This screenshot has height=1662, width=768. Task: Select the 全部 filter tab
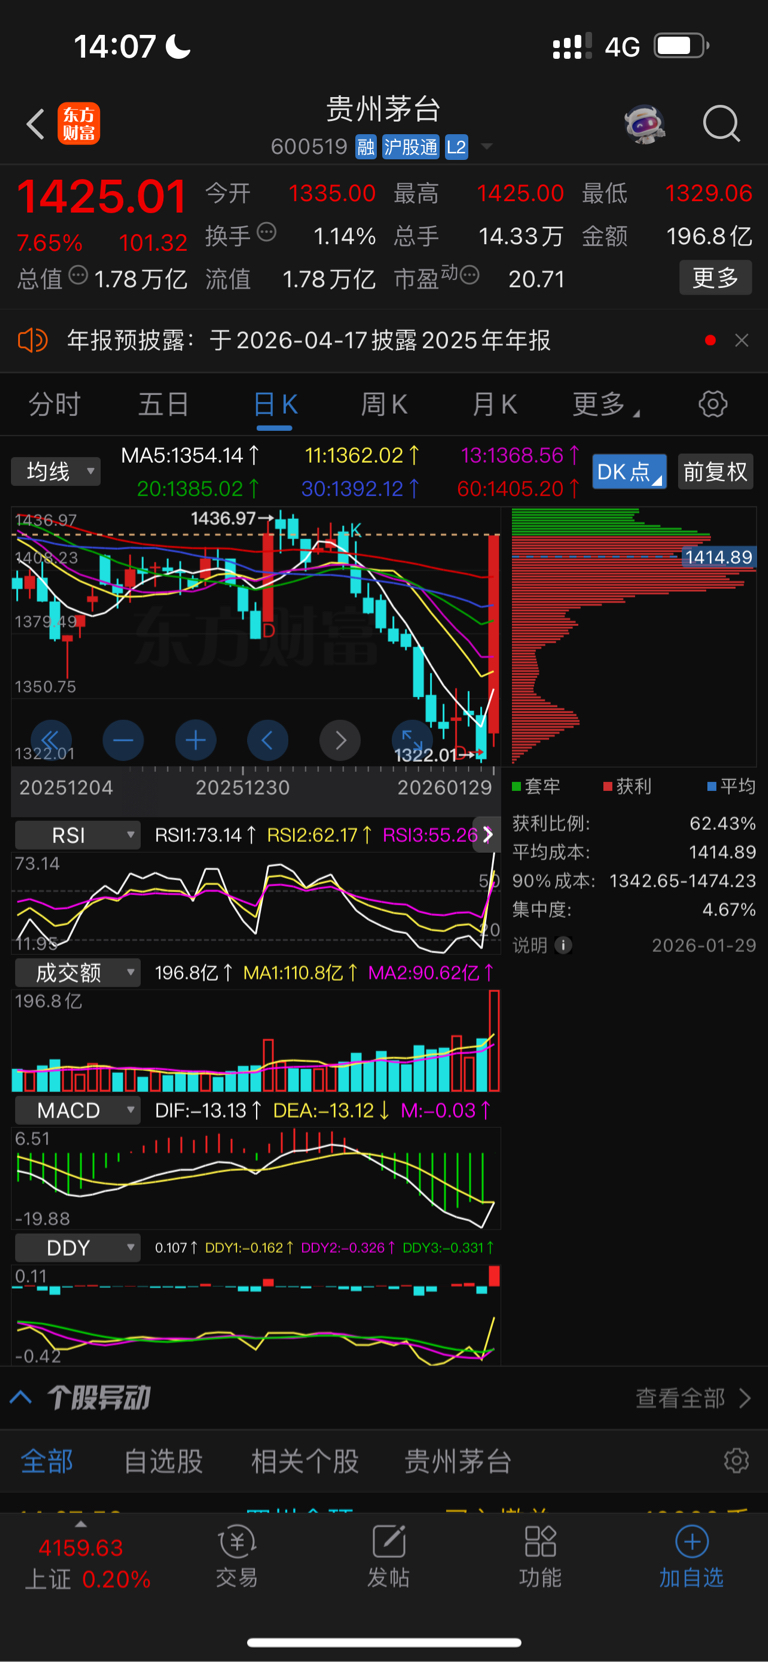click(47, 1461)
